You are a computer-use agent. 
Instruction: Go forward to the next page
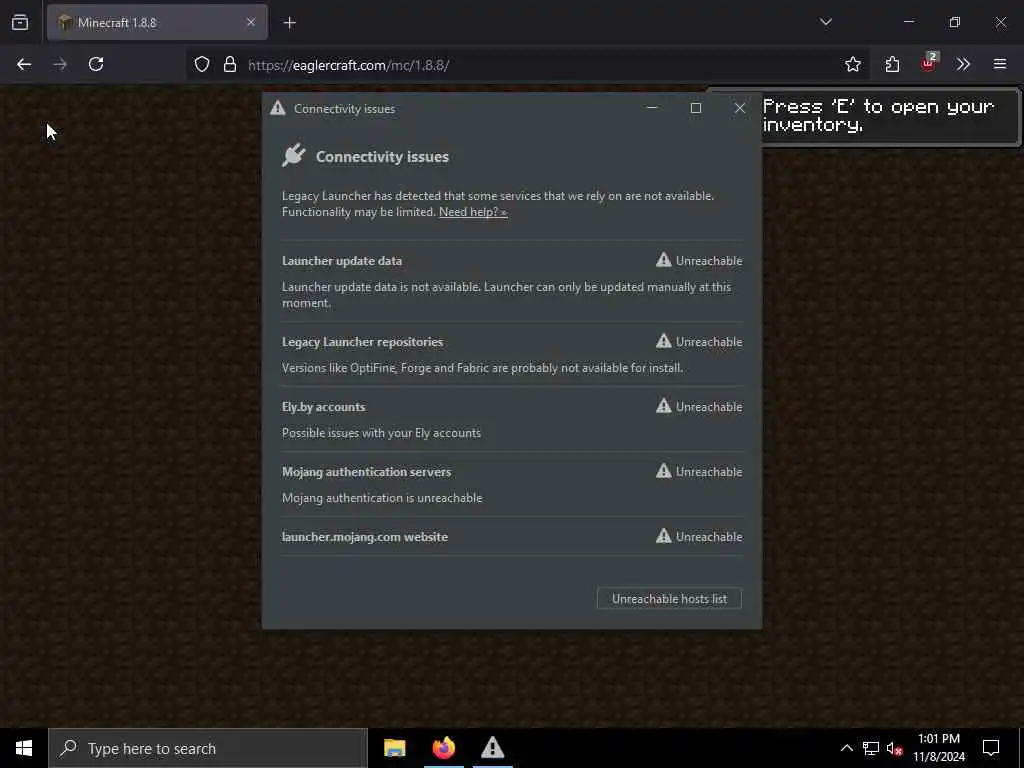point(60,64)
